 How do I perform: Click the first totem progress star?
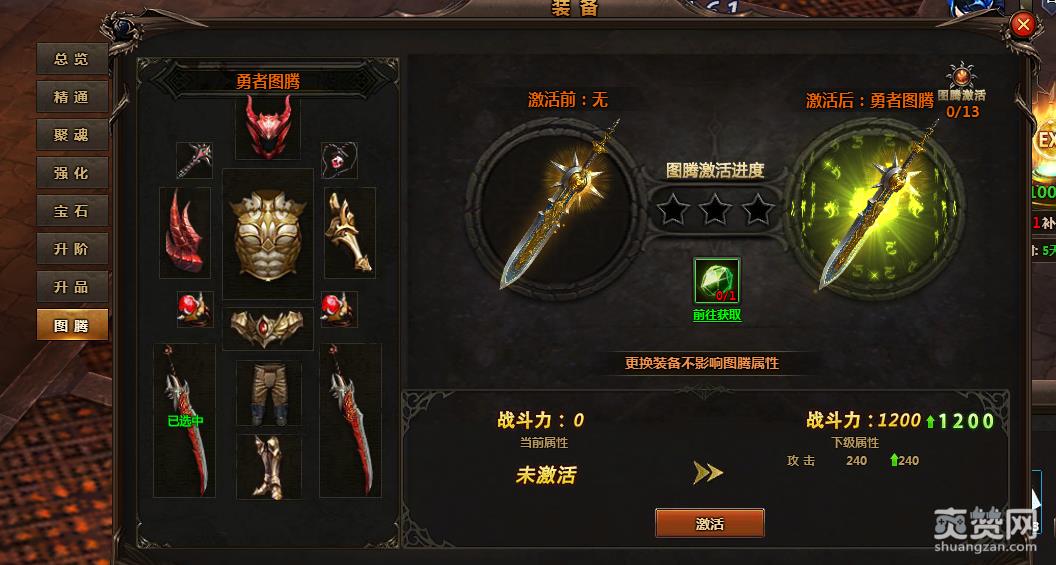(x=673, y=209)
